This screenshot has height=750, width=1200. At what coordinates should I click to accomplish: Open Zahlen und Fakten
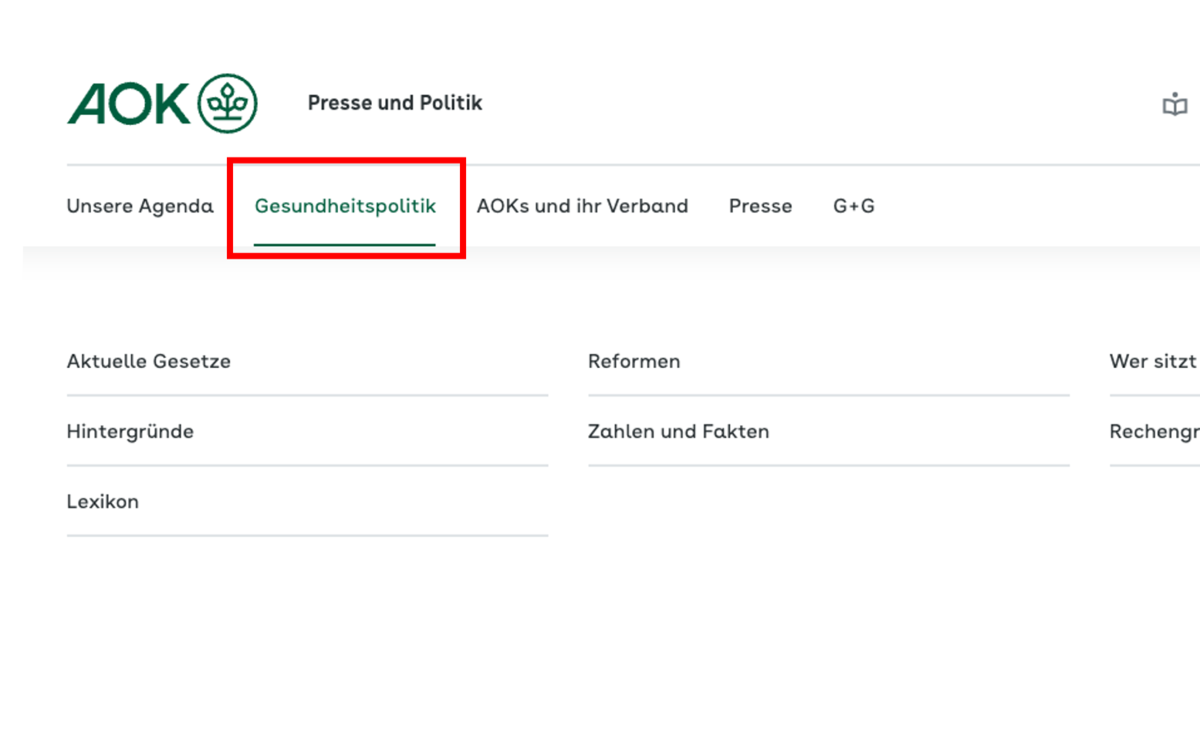coord(679,432)
